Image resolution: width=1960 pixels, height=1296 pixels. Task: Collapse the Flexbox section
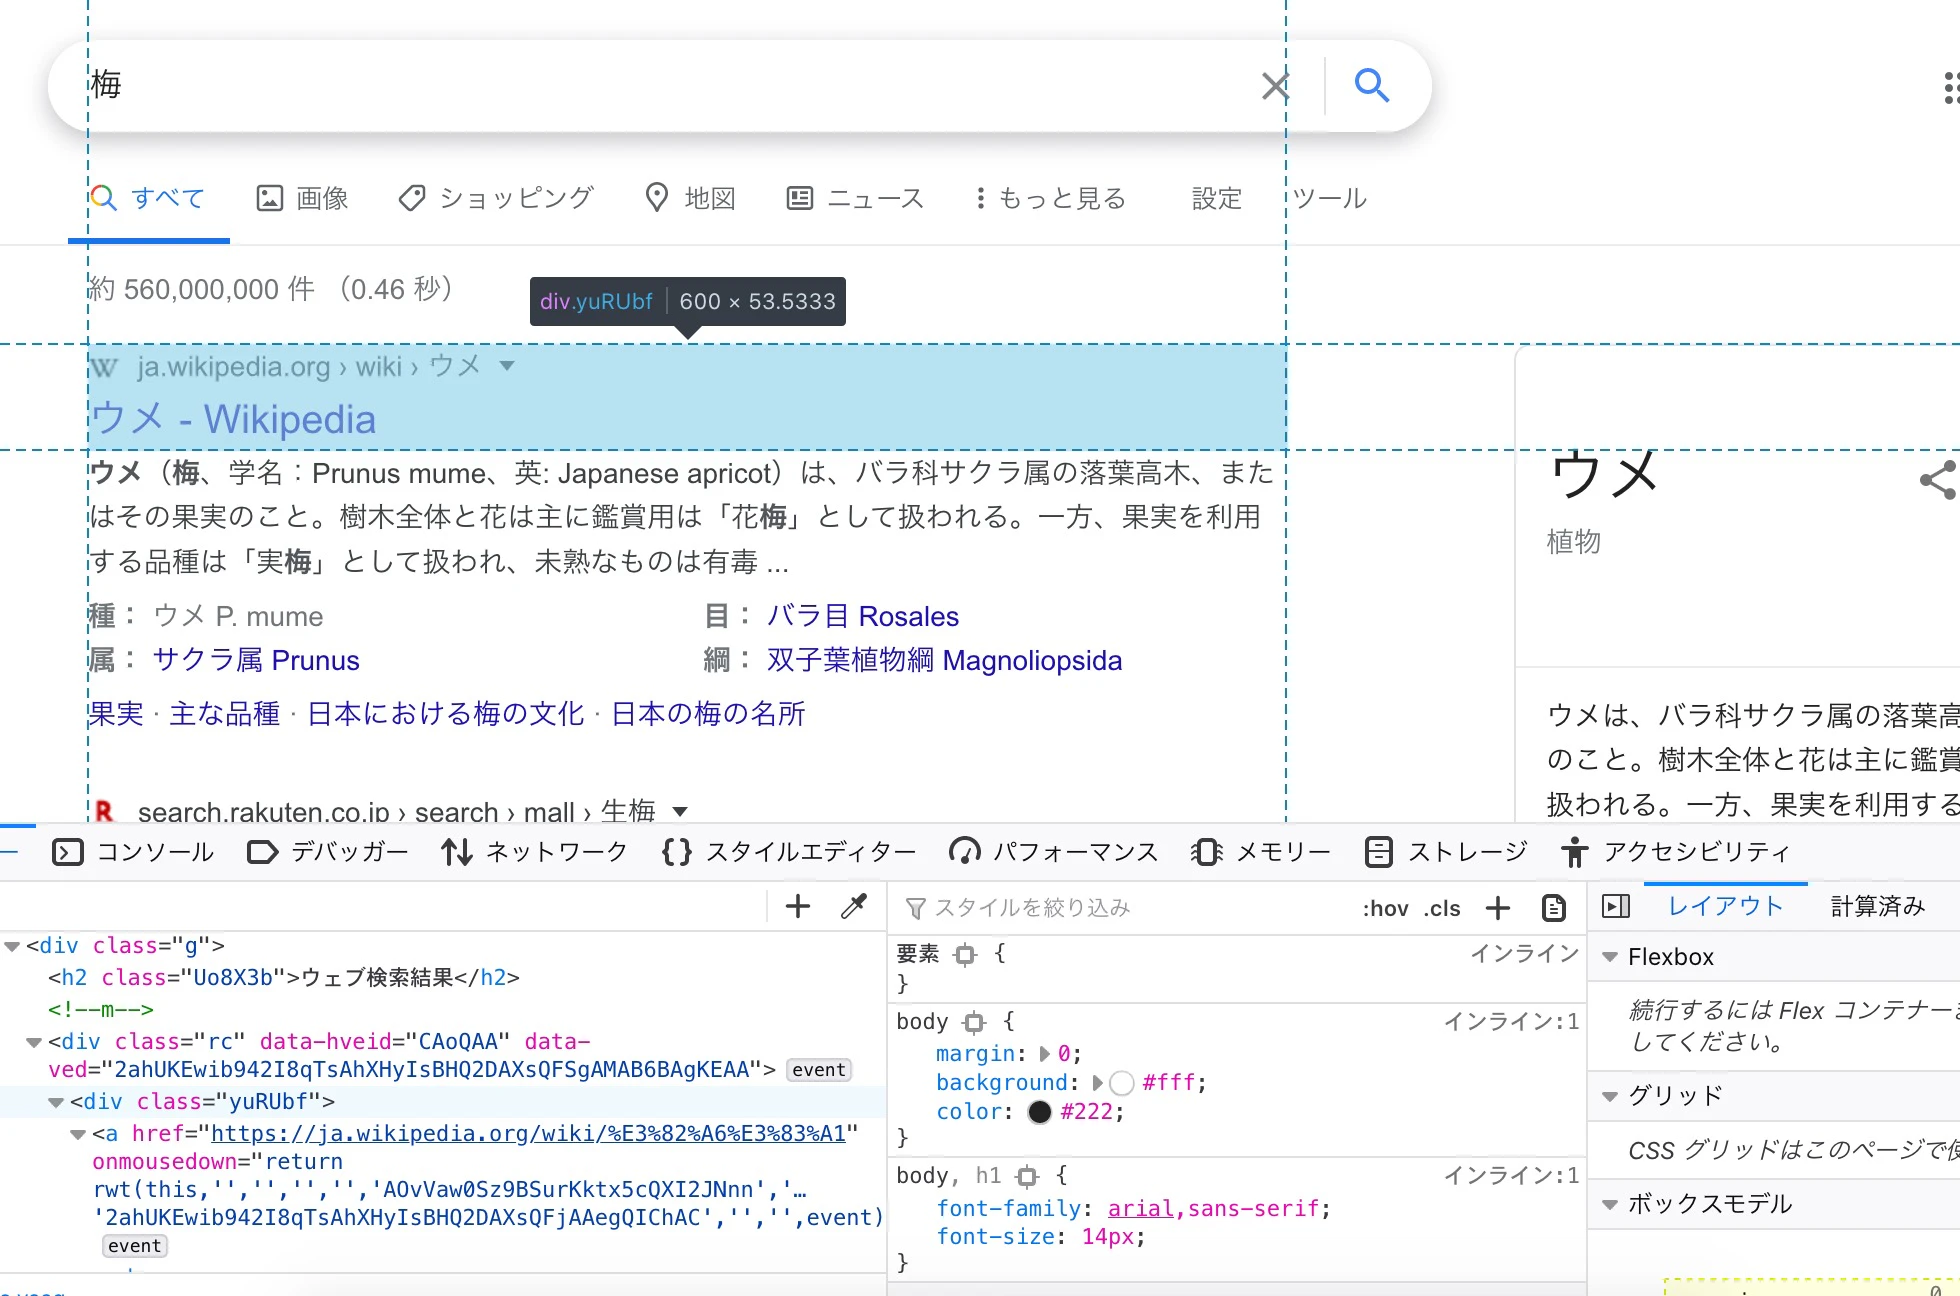pos(1610,957)
